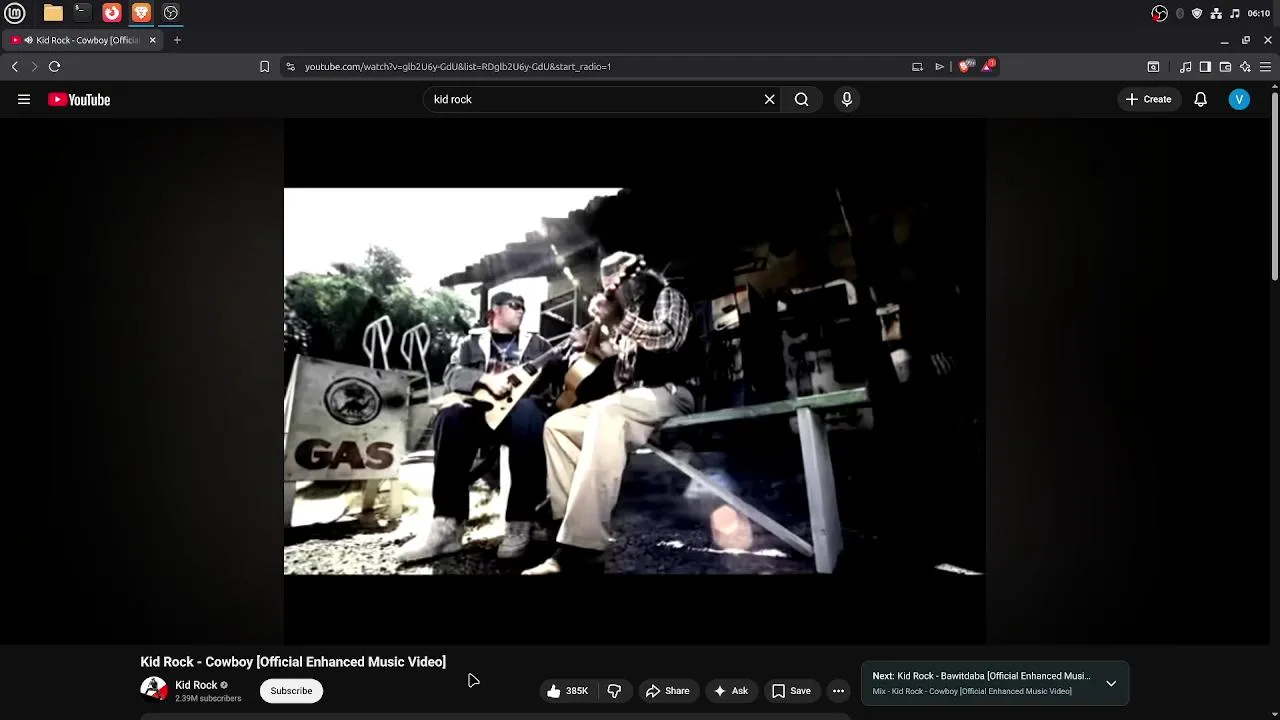Dislike the video with thumbs down
Image resolution: width=1280 pixels, height=720 pixels.
614,691
